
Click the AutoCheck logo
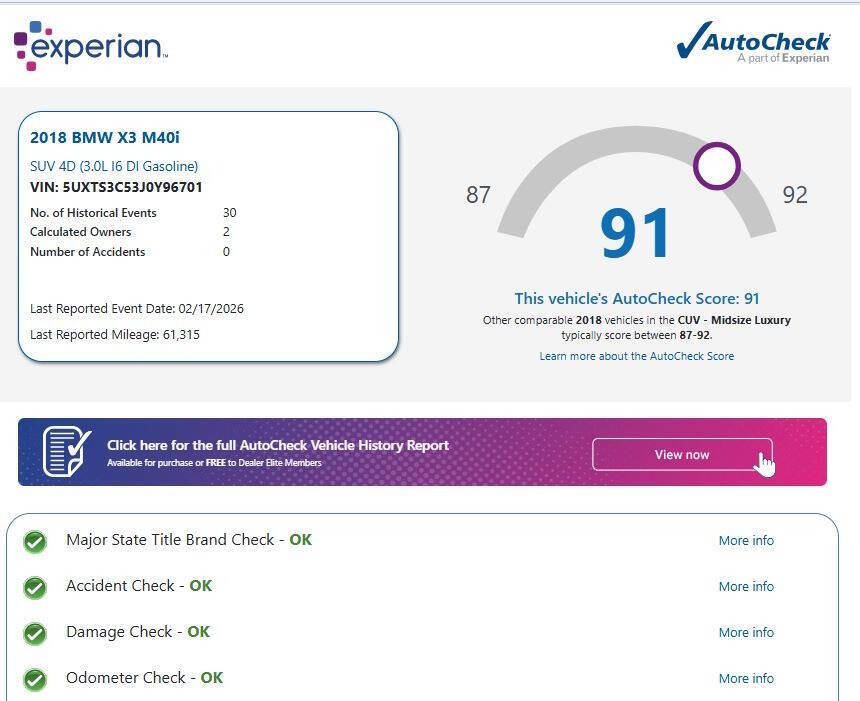pos(753,43)
